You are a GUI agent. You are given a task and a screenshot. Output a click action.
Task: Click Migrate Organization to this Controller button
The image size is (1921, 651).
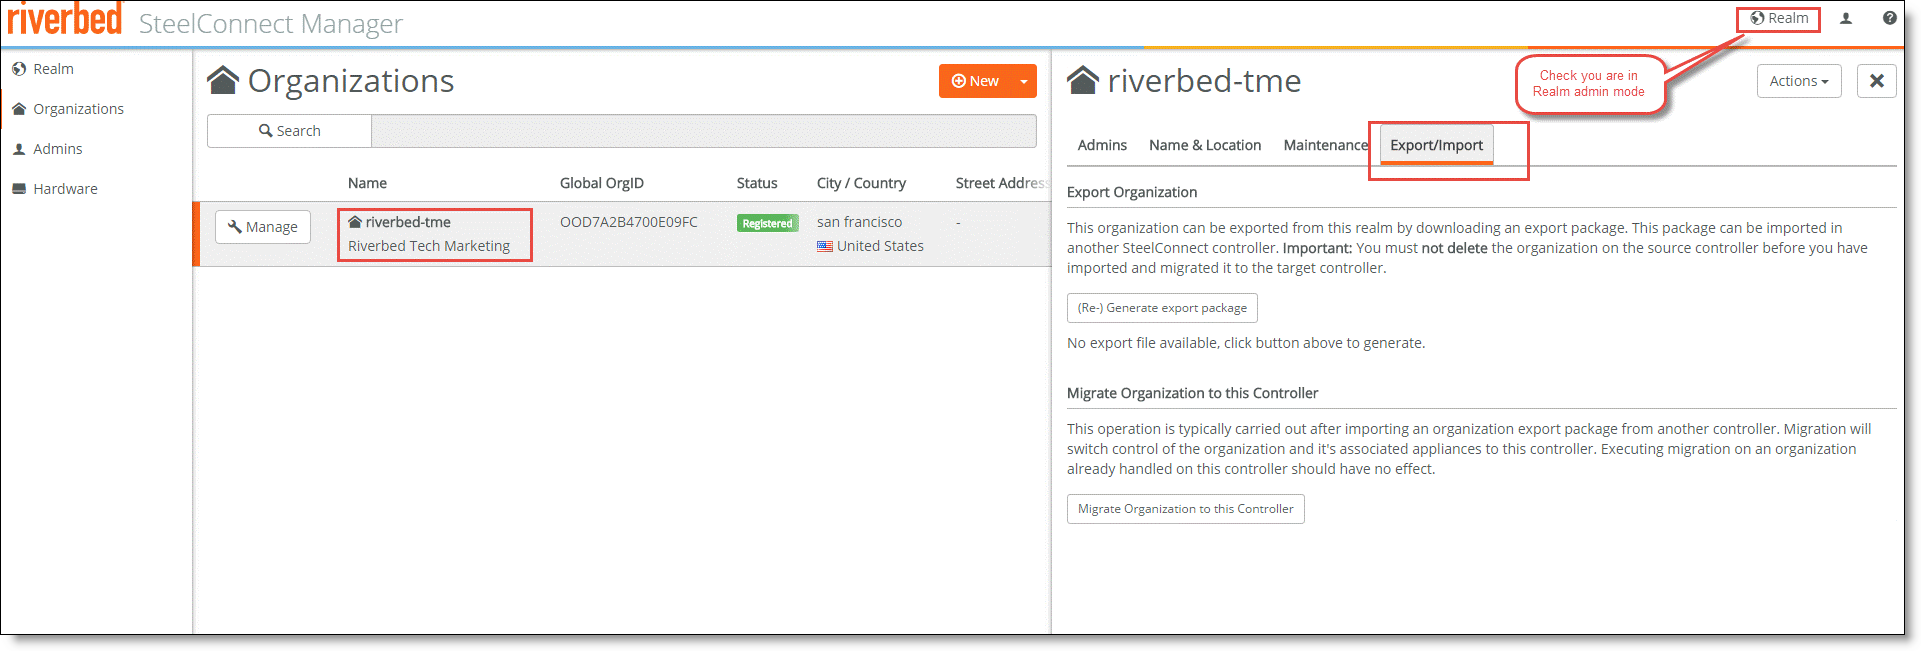click(1185, 509)
